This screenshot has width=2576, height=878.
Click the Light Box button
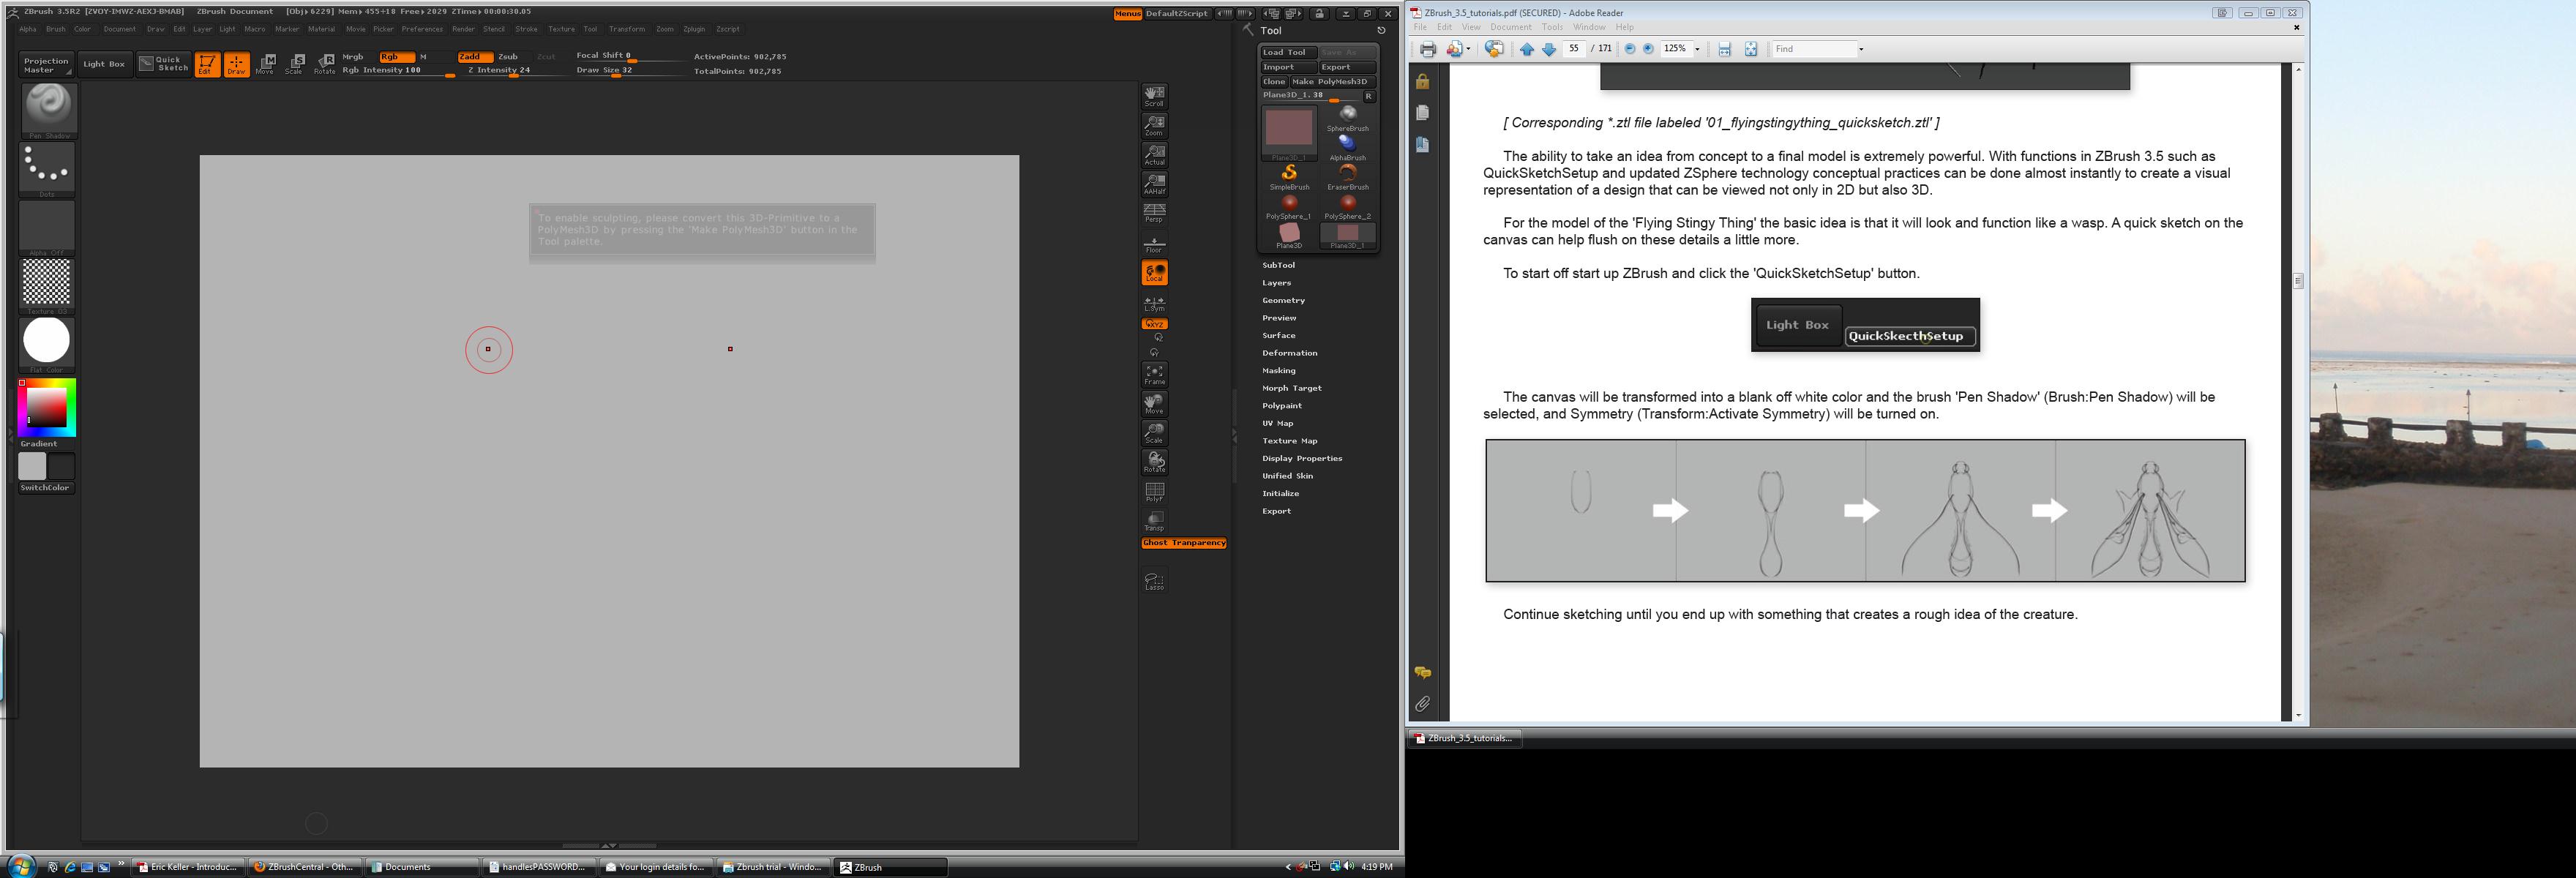coord(104,64)
